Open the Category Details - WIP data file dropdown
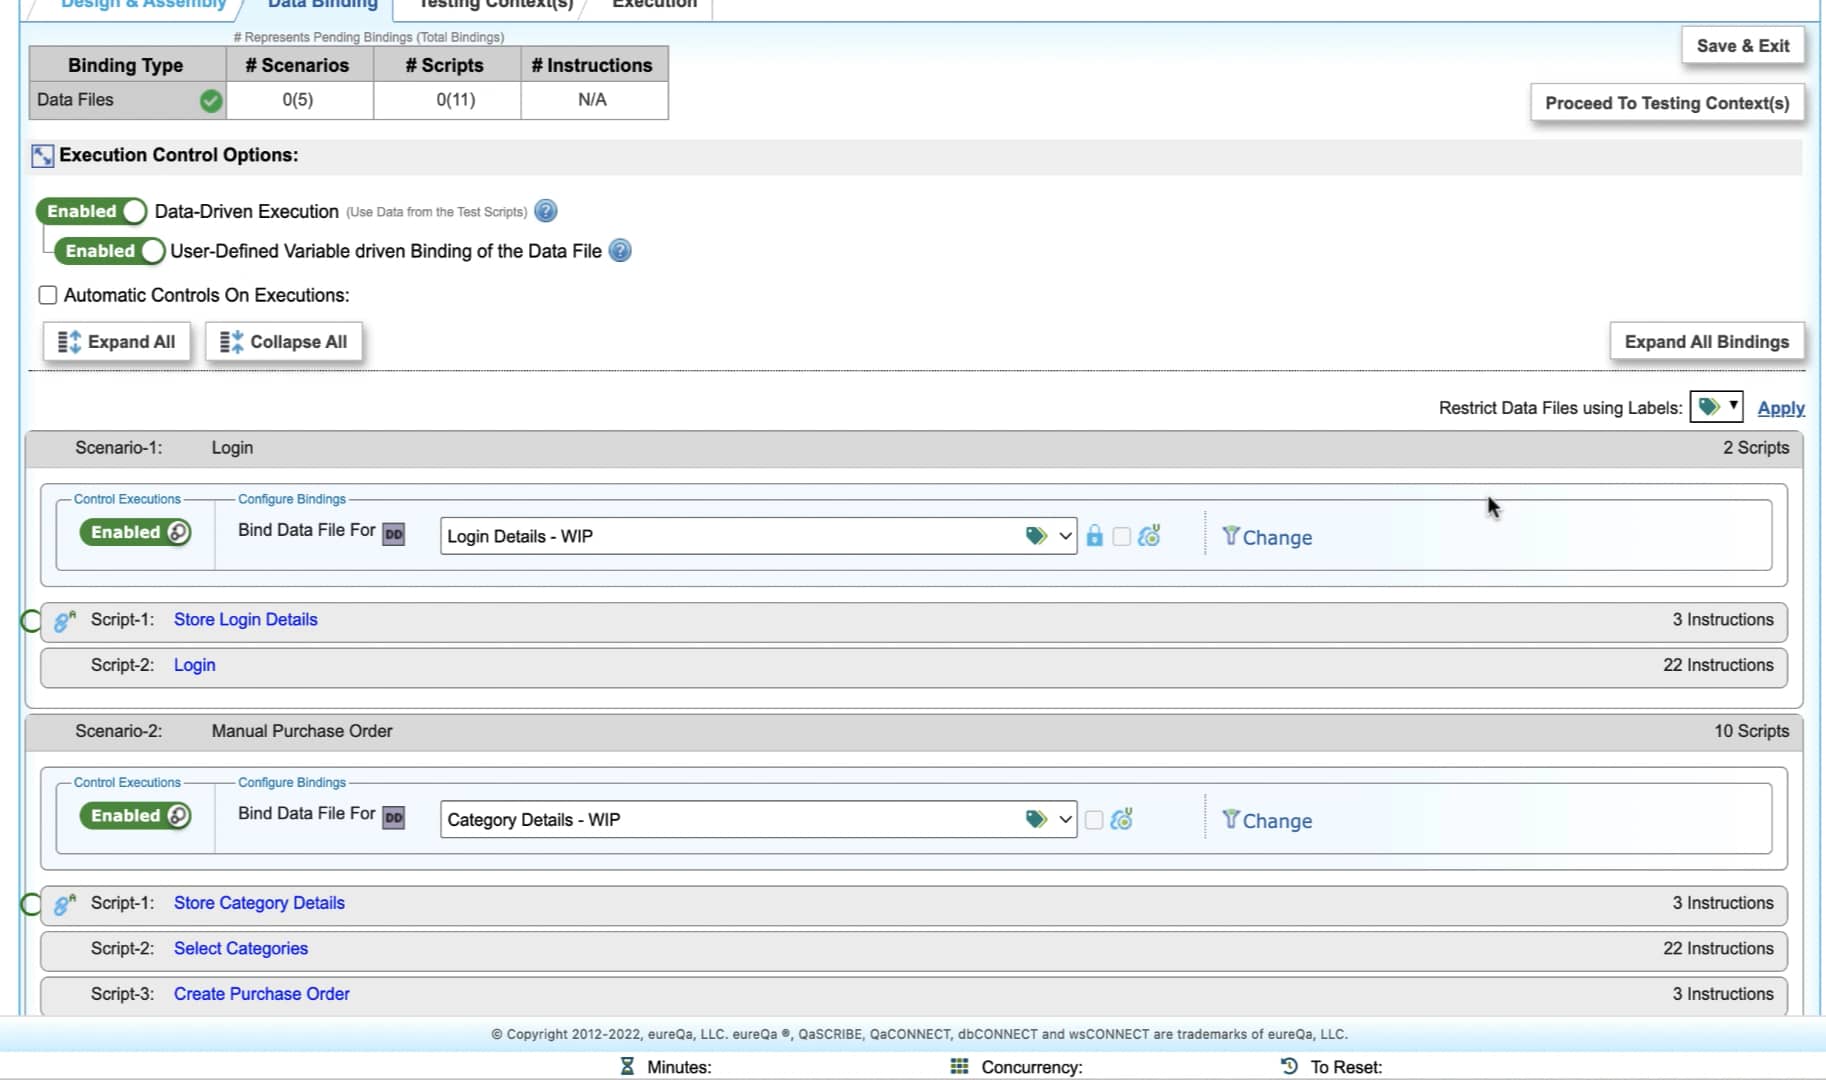The width and height of the screenshot is (1826, 1080). tap(1064, 819)
